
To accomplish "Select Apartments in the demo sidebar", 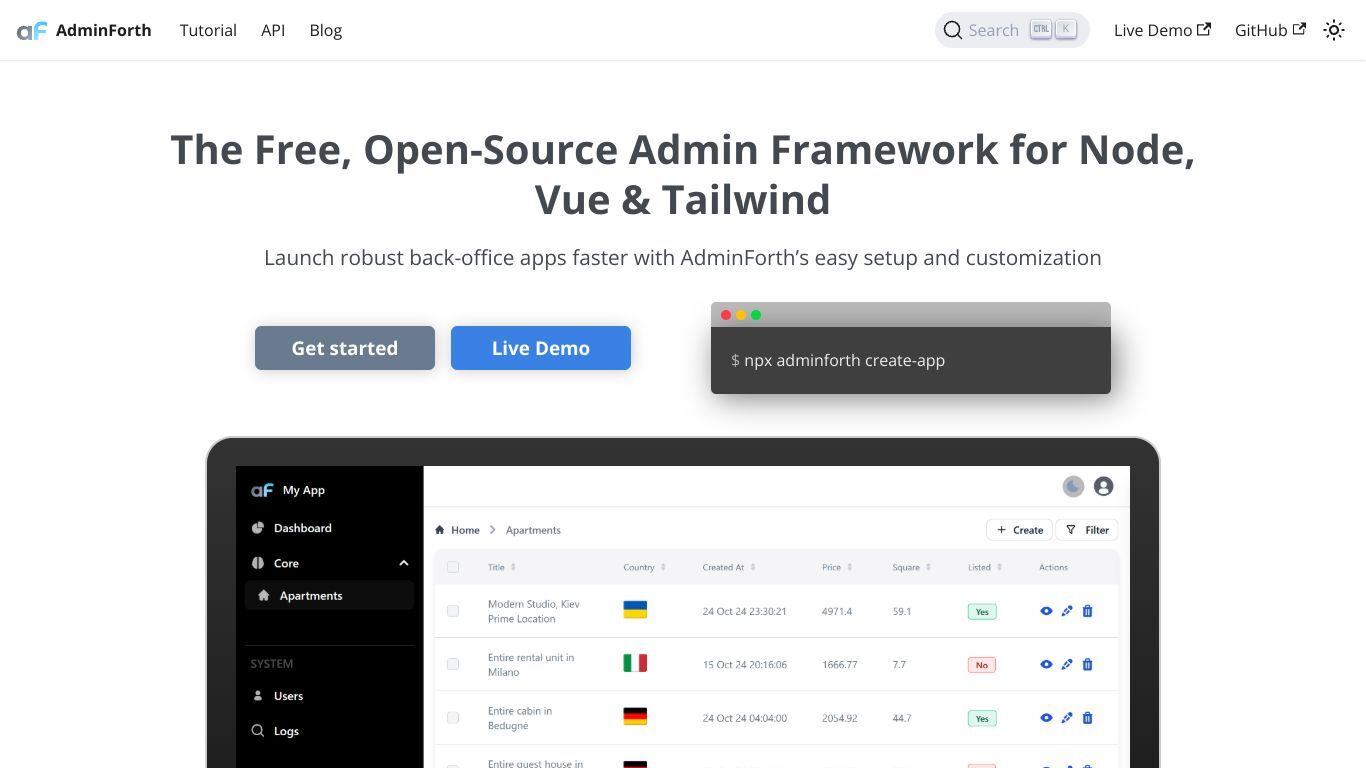I will coord(329,595).
